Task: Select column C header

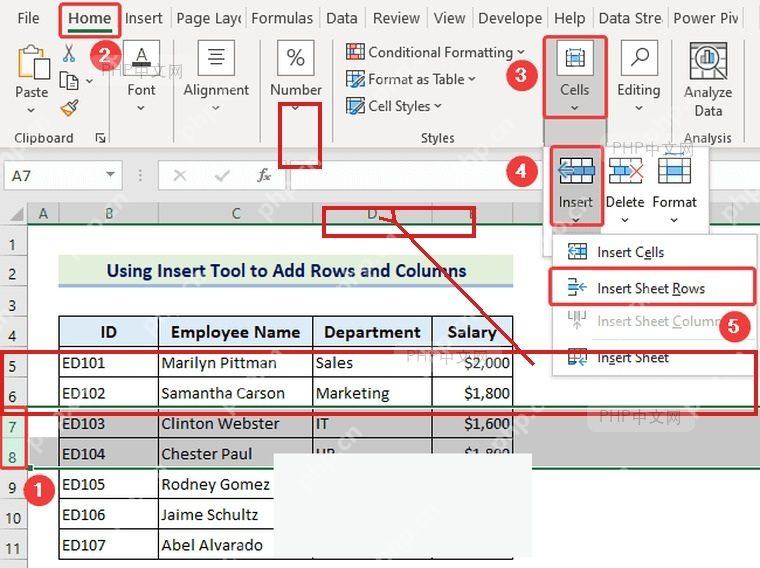Action: coord(236,214)
